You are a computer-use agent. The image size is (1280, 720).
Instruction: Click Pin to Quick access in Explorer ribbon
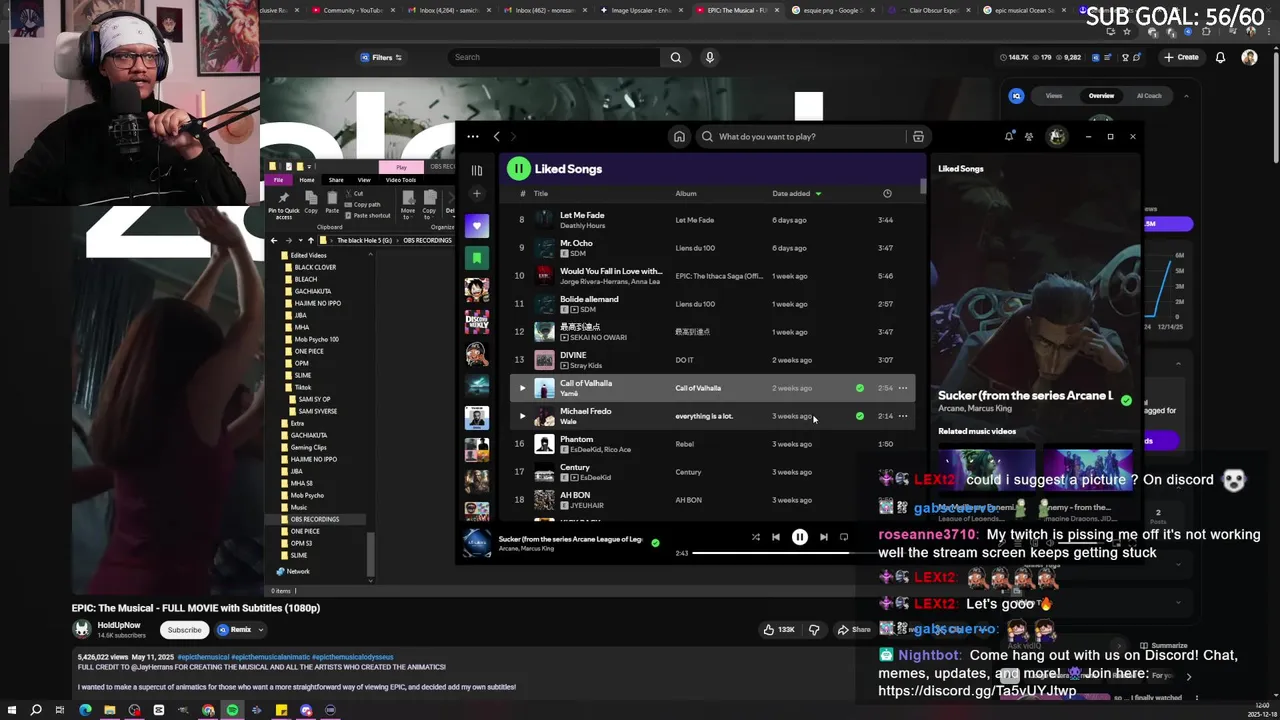tap(284, 204)
